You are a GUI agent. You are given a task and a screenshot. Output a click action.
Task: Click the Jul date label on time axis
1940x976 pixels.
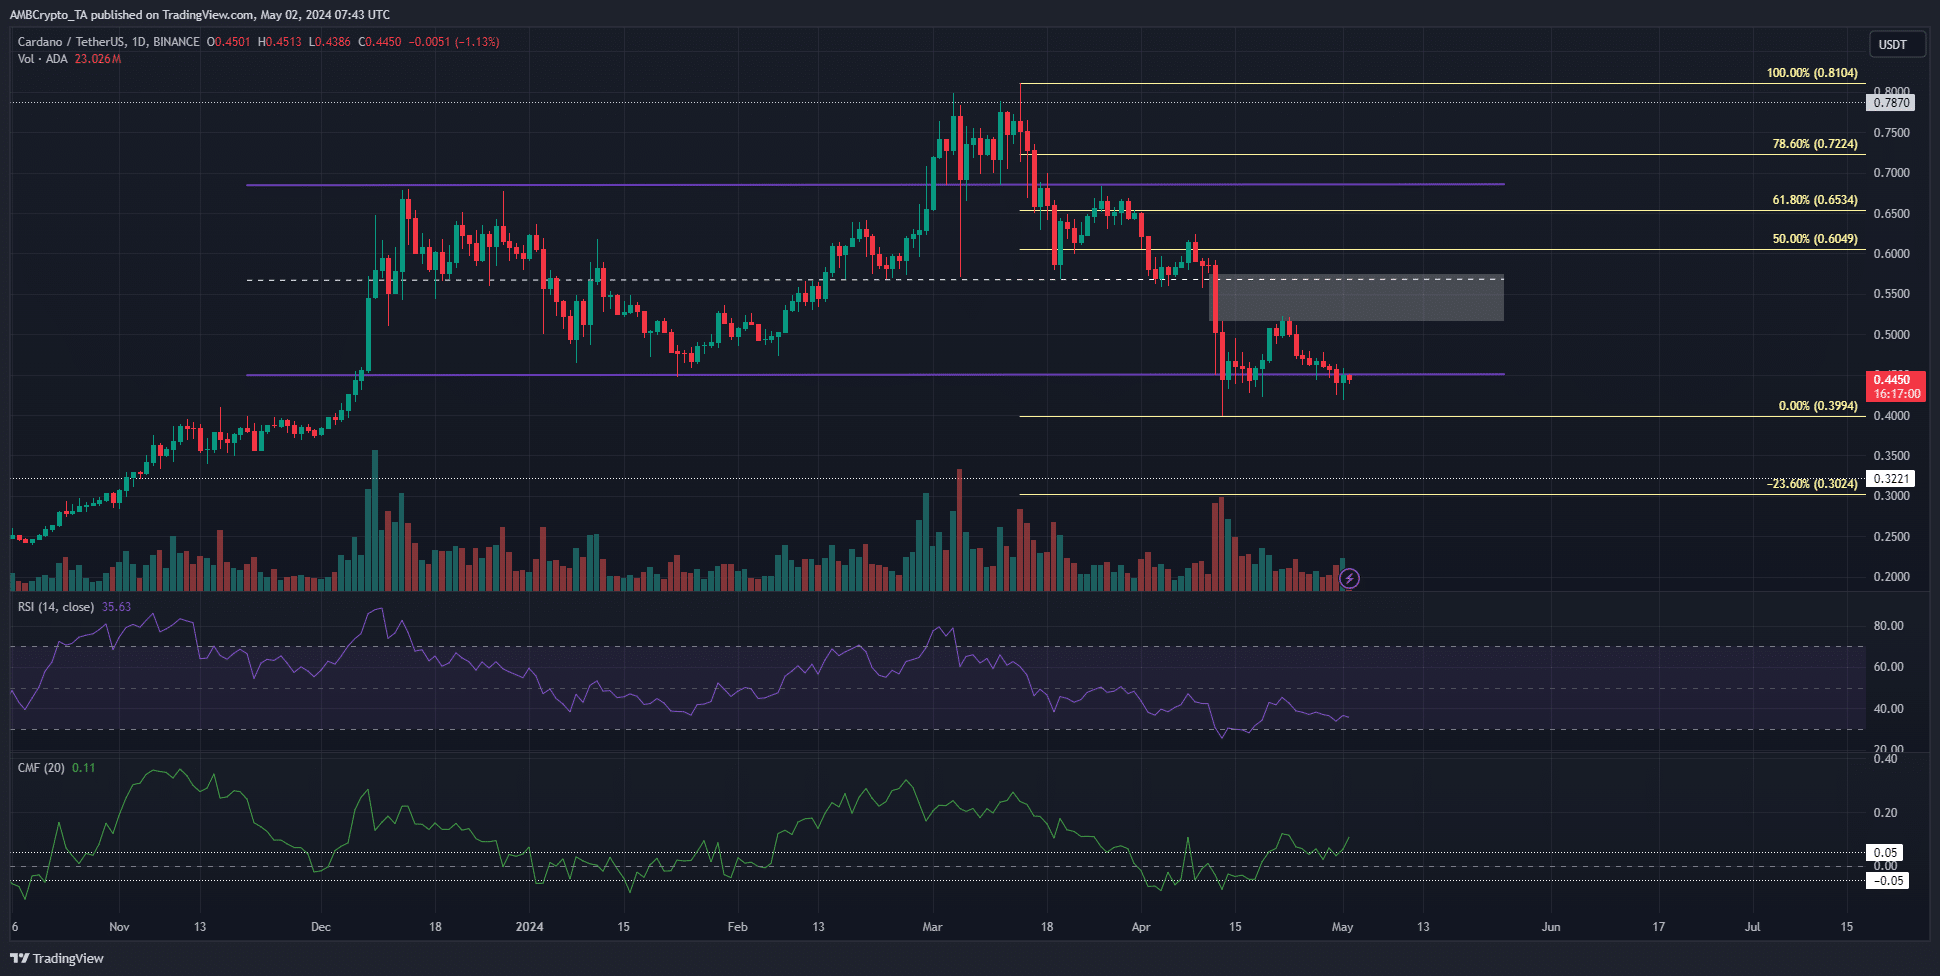[1752, 927]
